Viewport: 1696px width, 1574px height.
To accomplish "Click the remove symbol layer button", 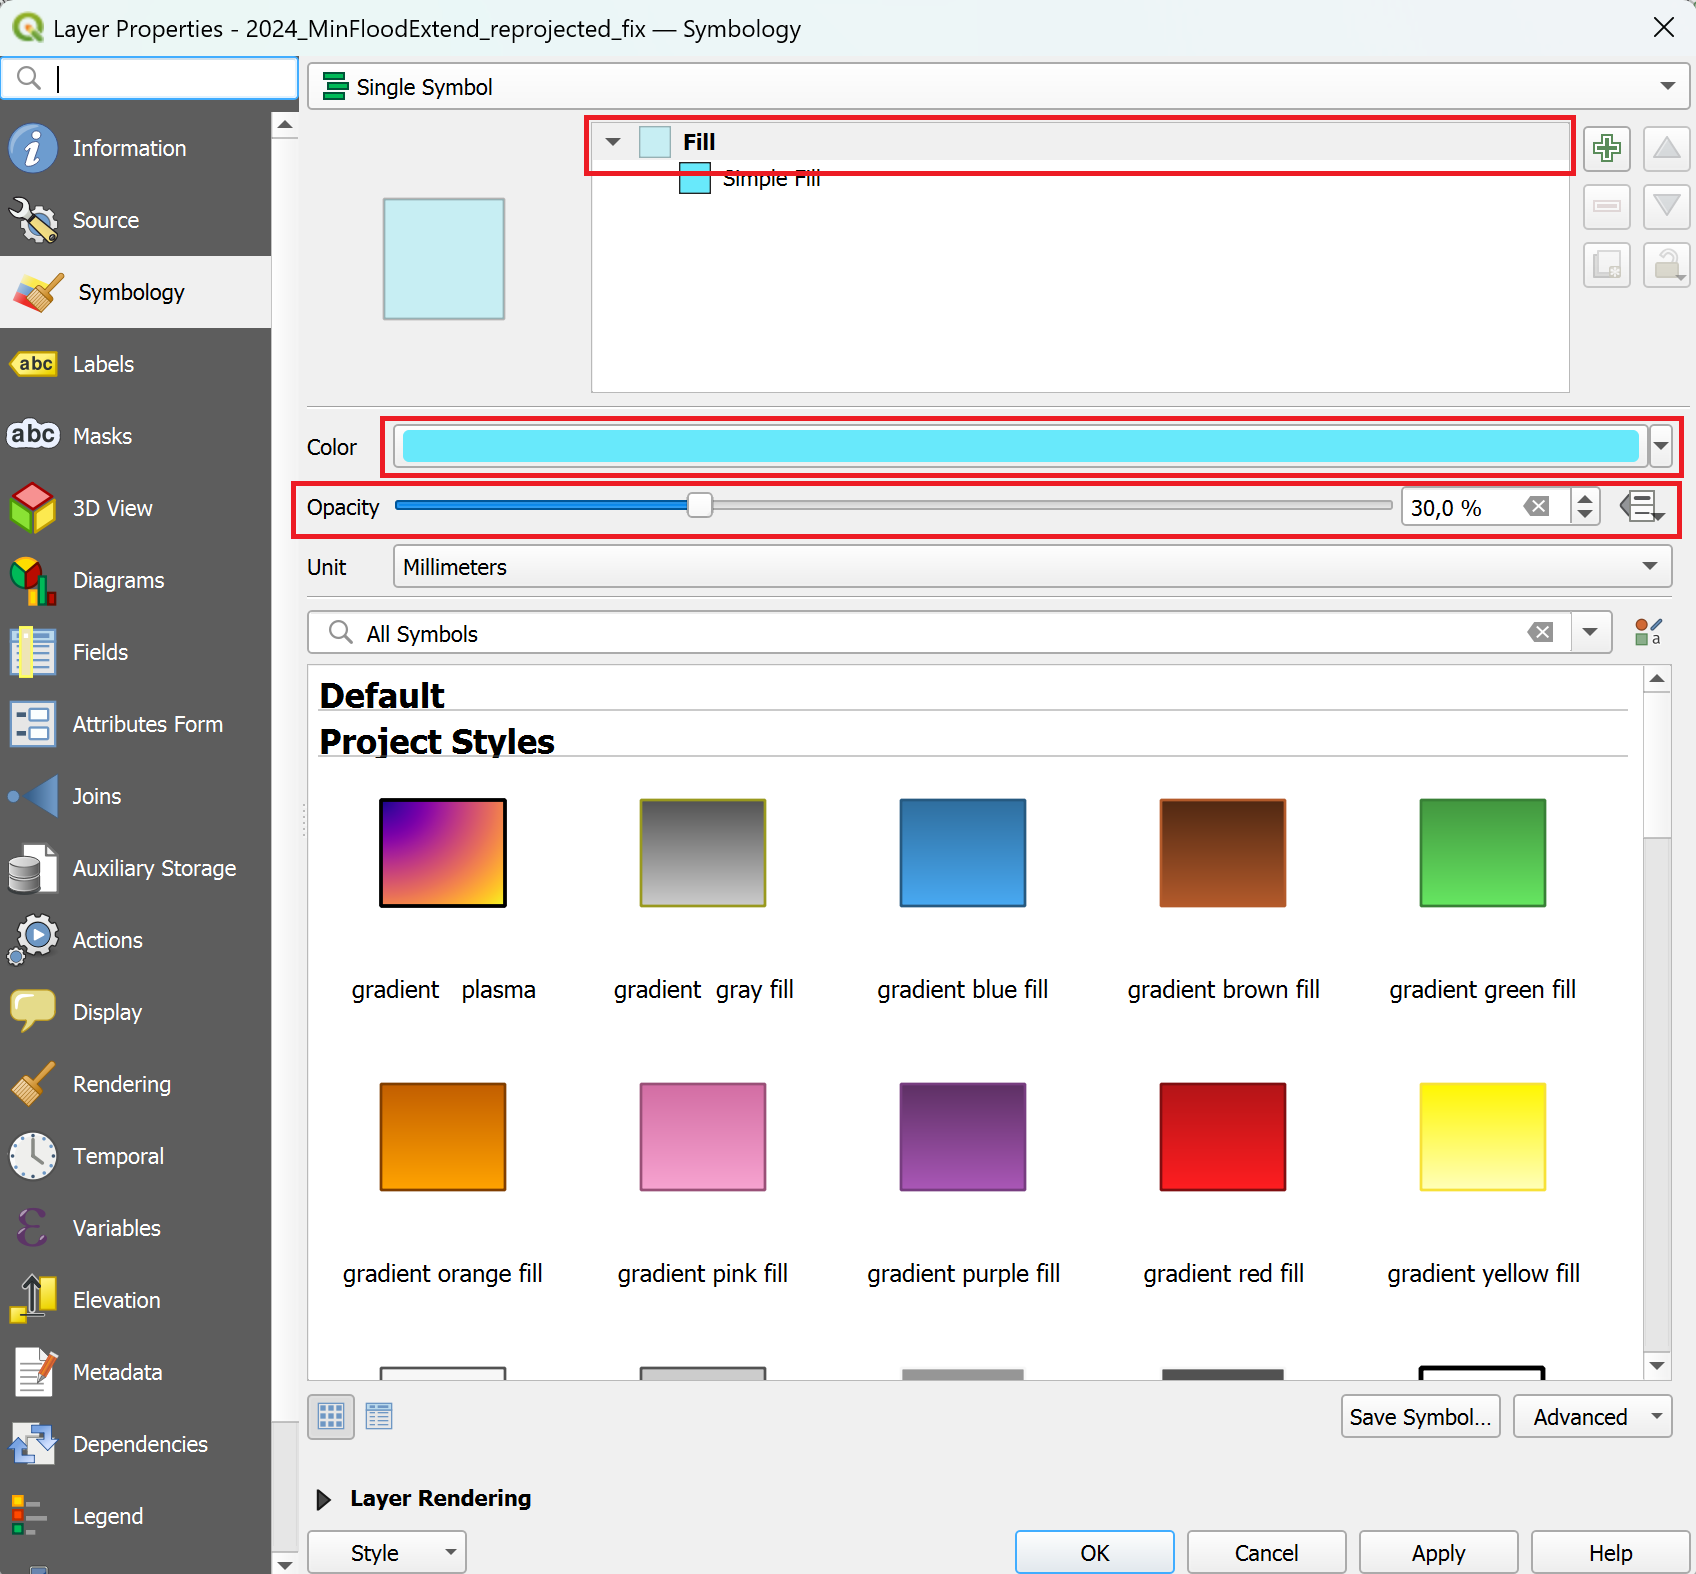I will [x=1607, y=207].
